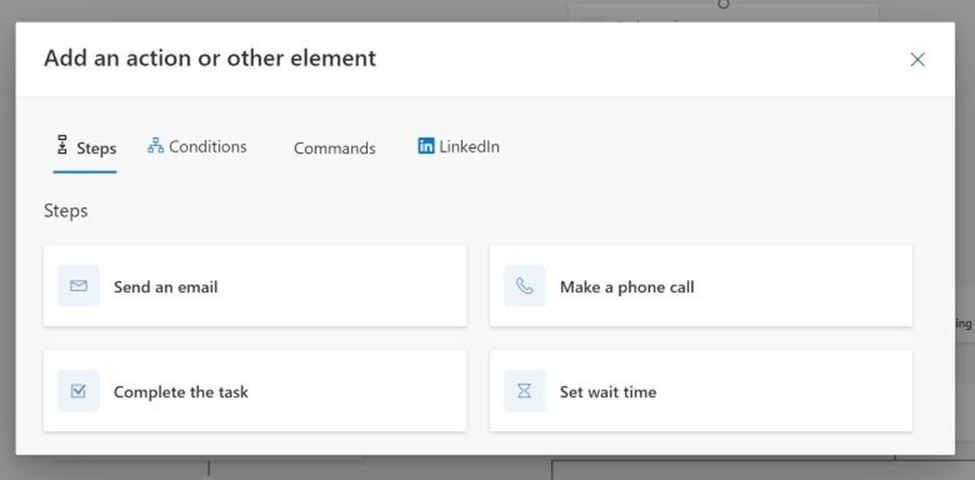
Task: Click blank space right of 'Send an email' label
Action: coord(340,287)
